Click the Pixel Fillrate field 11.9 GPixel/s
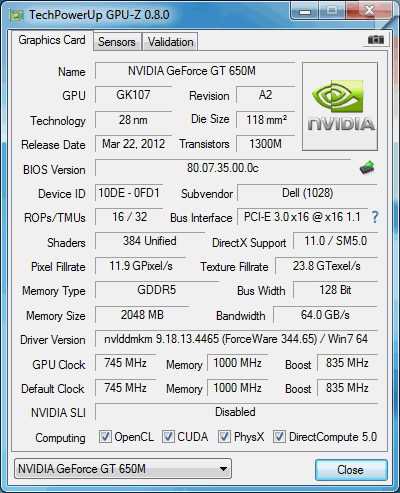400x493 pixels. coord(140,266)
